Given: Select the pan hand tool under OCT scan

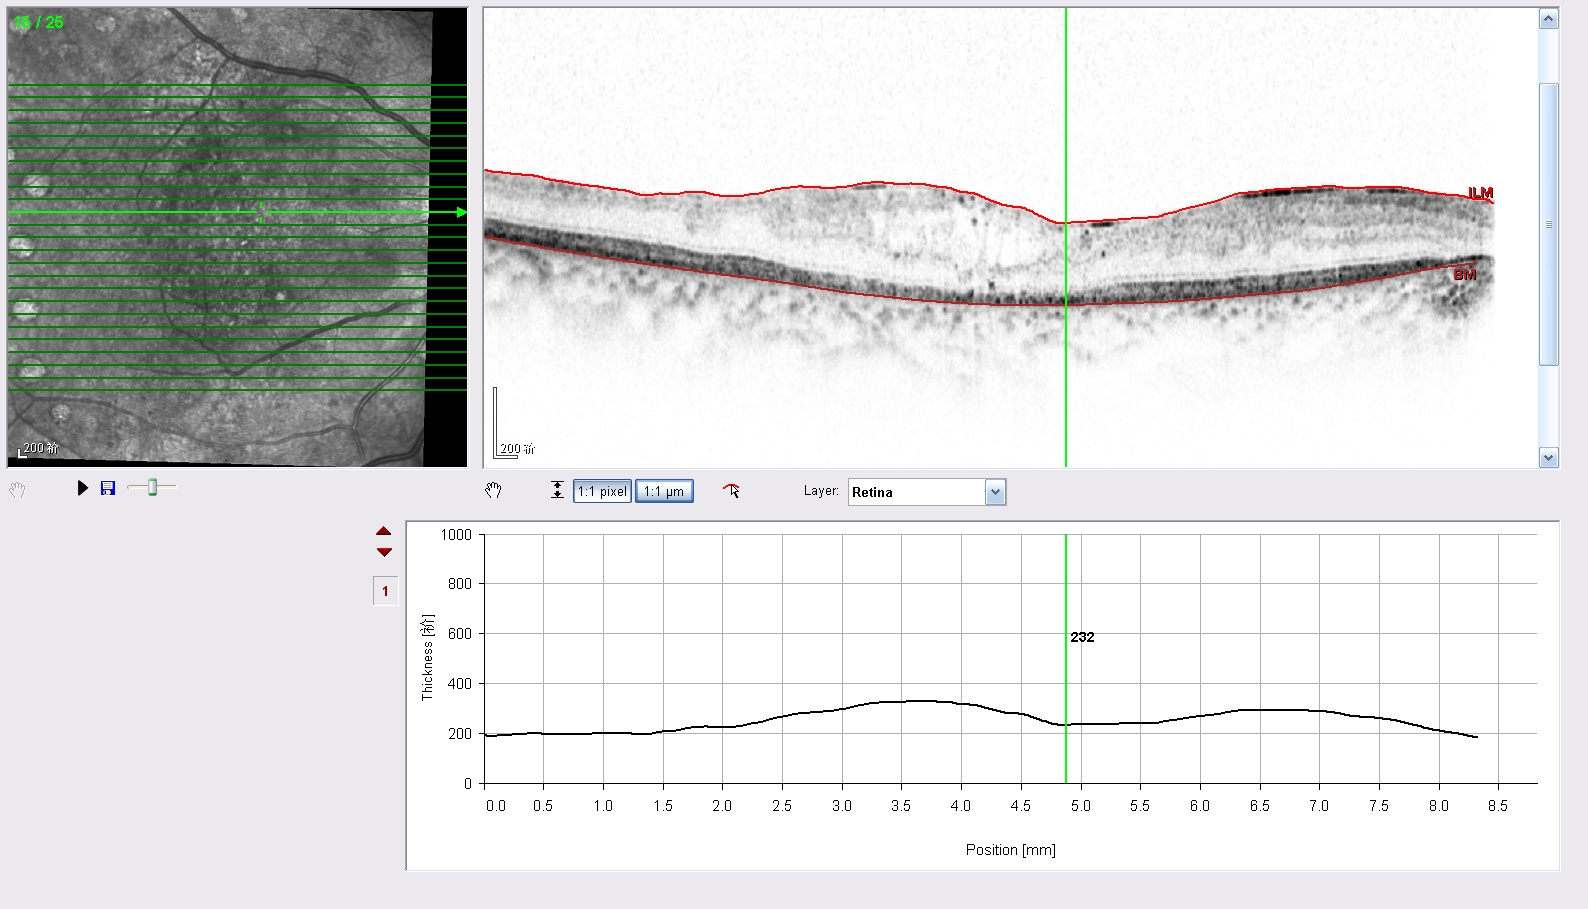Looking at the screenshot, I should coord(493,490).
